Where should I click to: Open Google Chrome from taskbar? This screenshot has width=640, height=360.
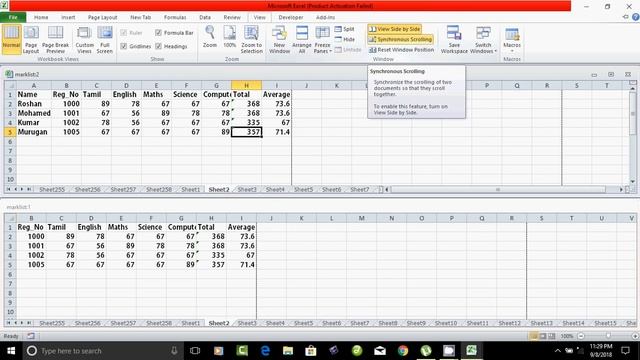click(x=403, y=351)
